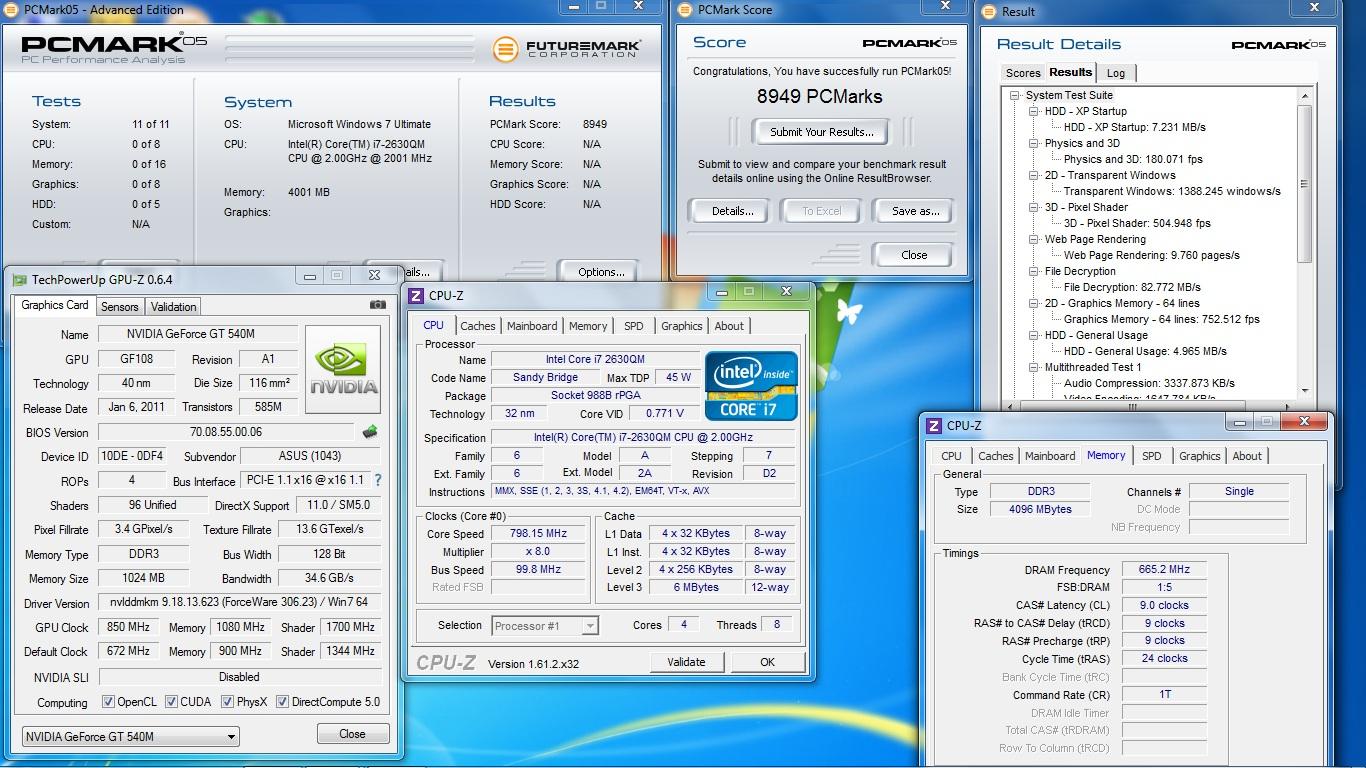Switch to the Scores tab in Result Details
This screenshot has width=1366, height=768.
click(1023, 73)
